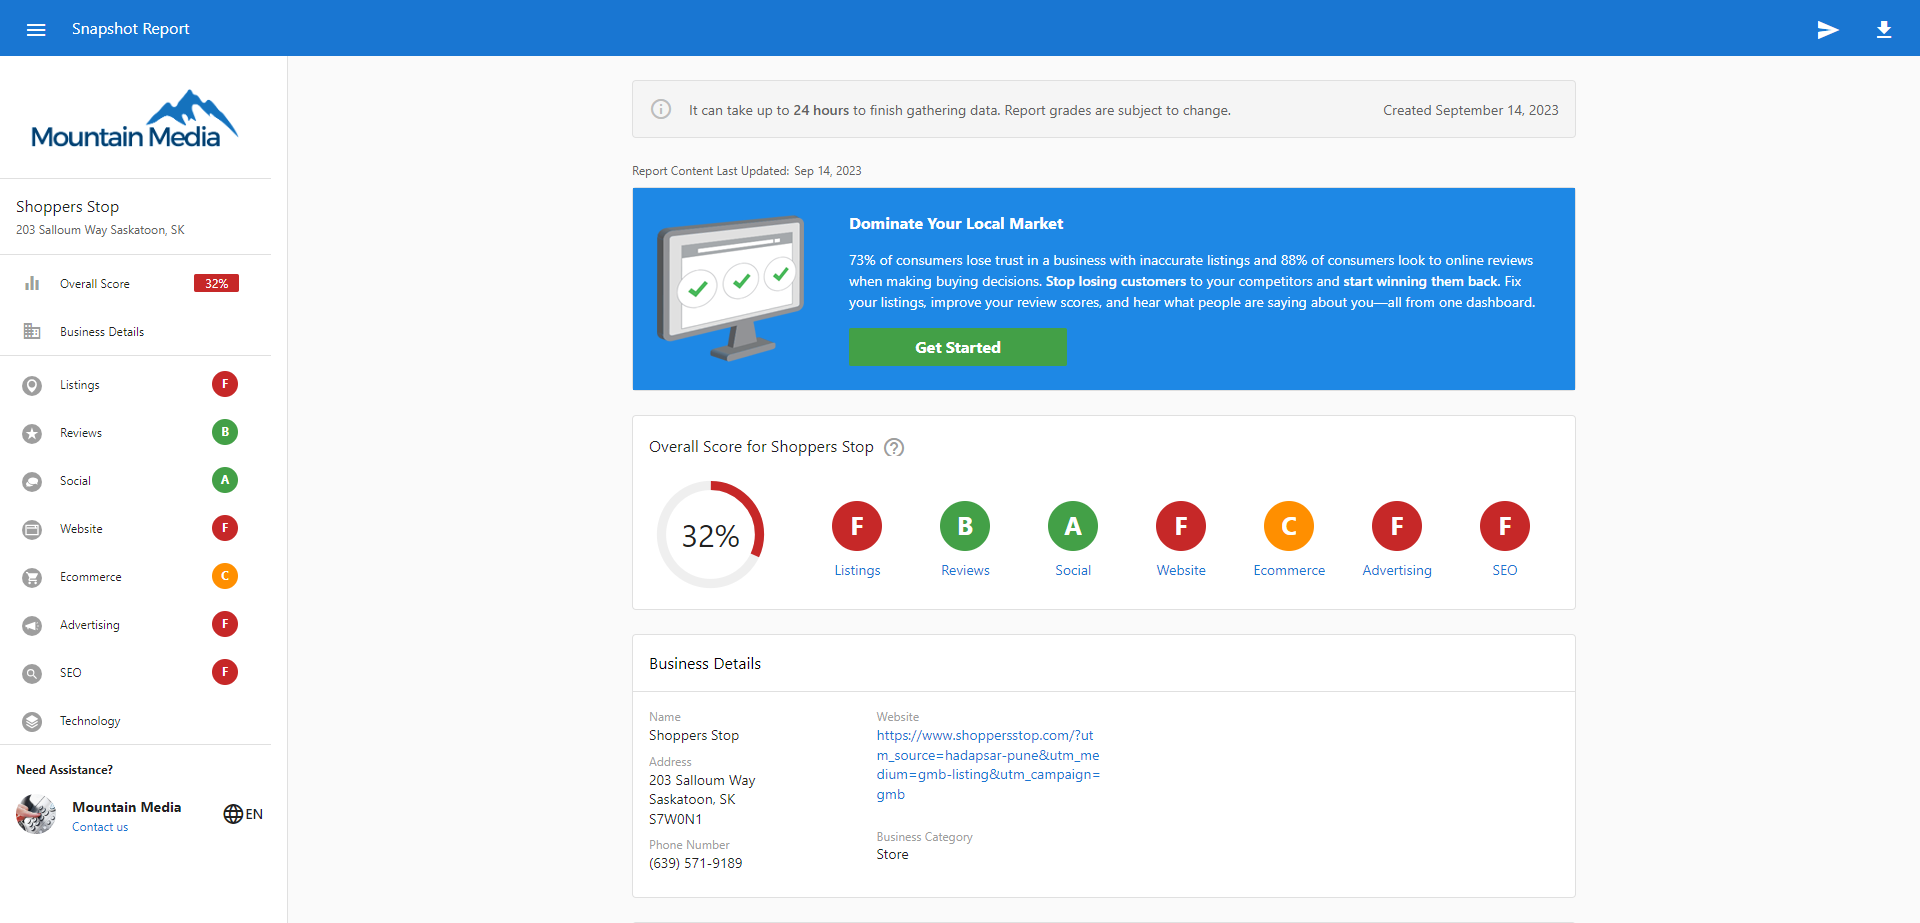Select Listings in the sidebar menu
The height and width of the screenshot is (923, 1920).
point(136,385)
